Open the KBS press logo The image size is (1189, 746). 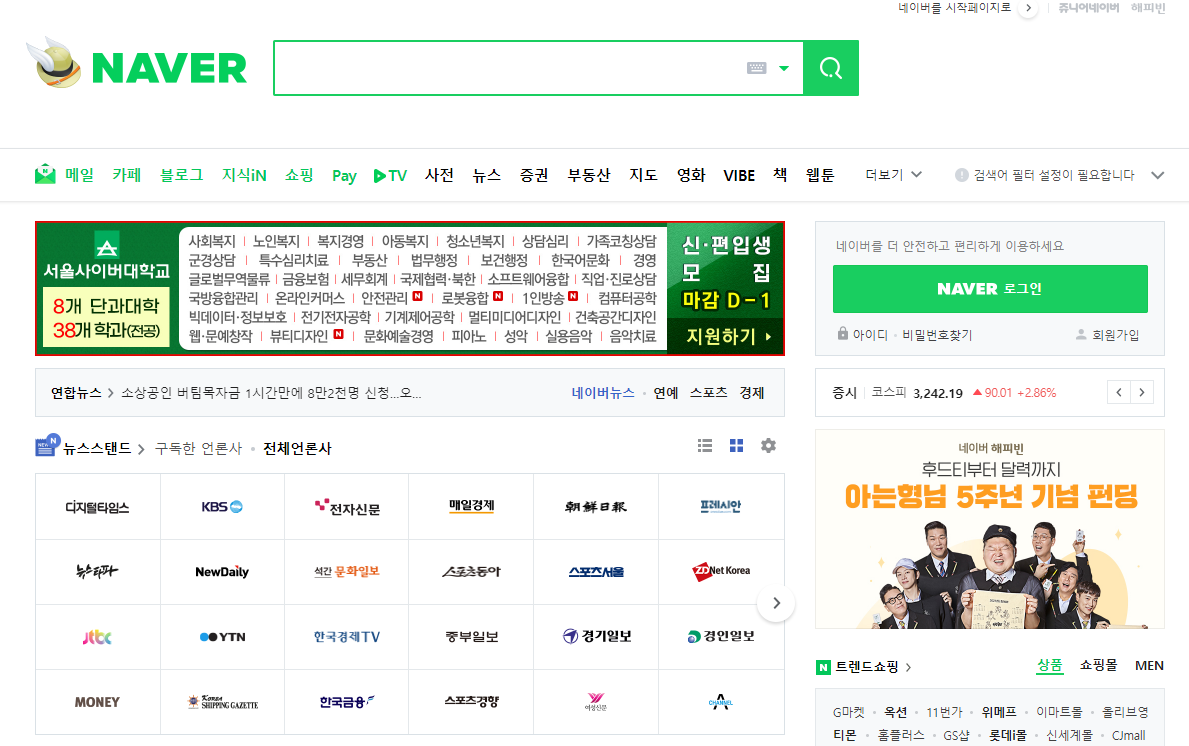[x=222, y=506]
